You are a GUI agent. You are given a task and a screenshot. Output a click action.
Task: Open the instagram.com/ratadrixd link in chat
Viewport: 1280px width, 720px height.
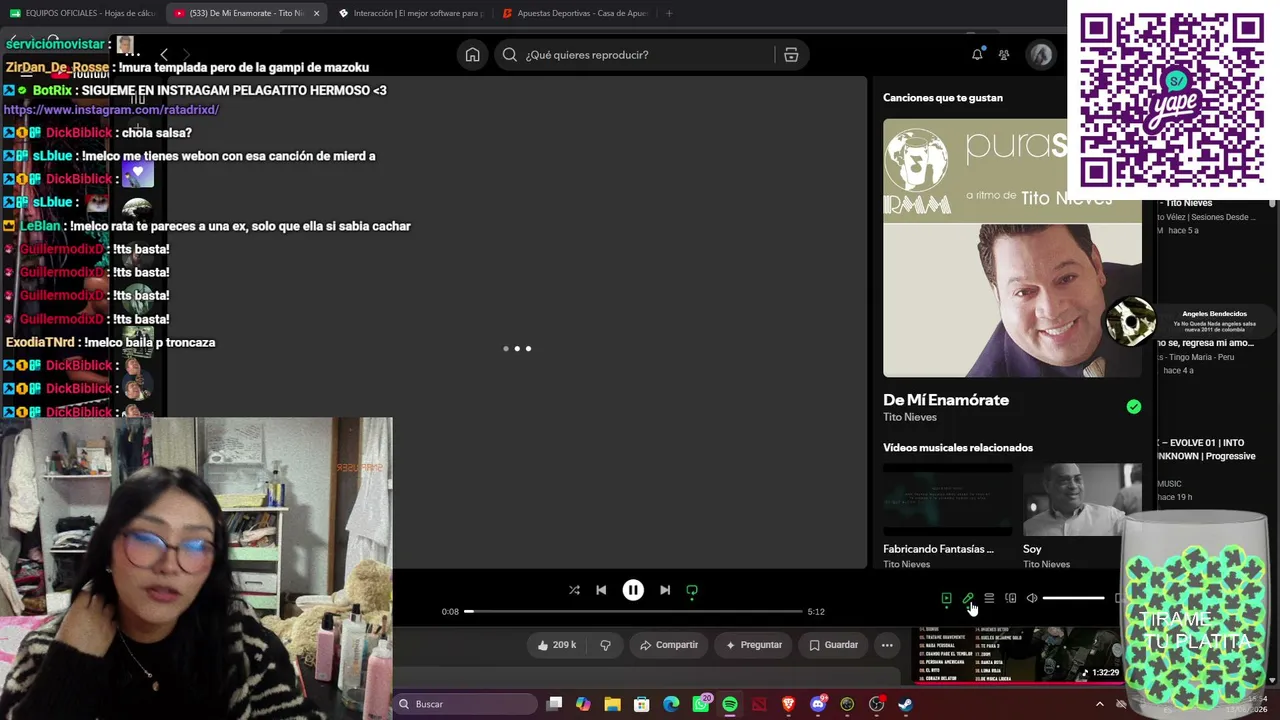pos(111,110)
